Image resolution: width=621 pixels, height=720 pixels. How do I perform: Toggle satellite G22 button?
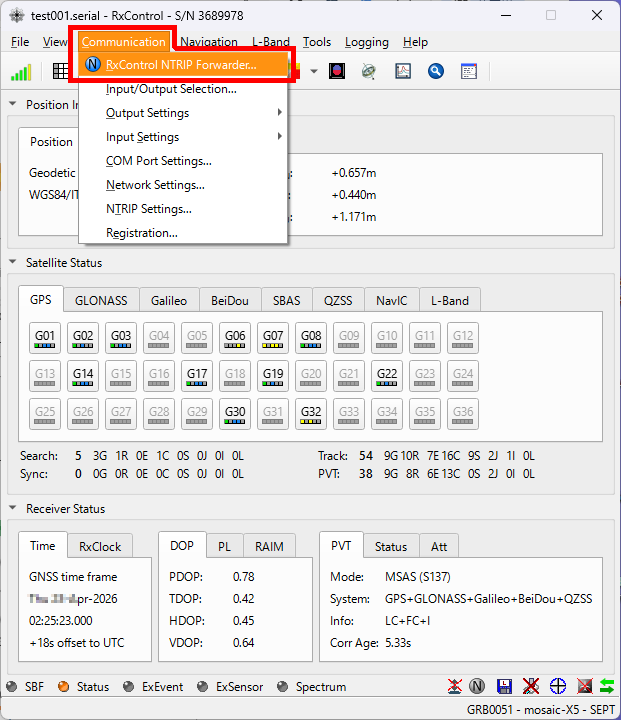click(387, 376)
